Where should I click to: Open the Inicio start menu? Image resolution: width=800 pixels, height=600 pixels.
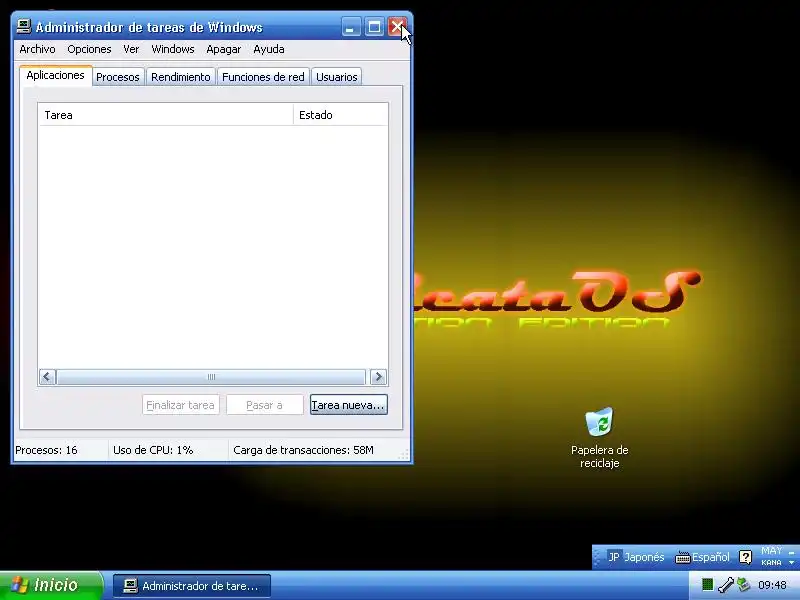(52, 585)
